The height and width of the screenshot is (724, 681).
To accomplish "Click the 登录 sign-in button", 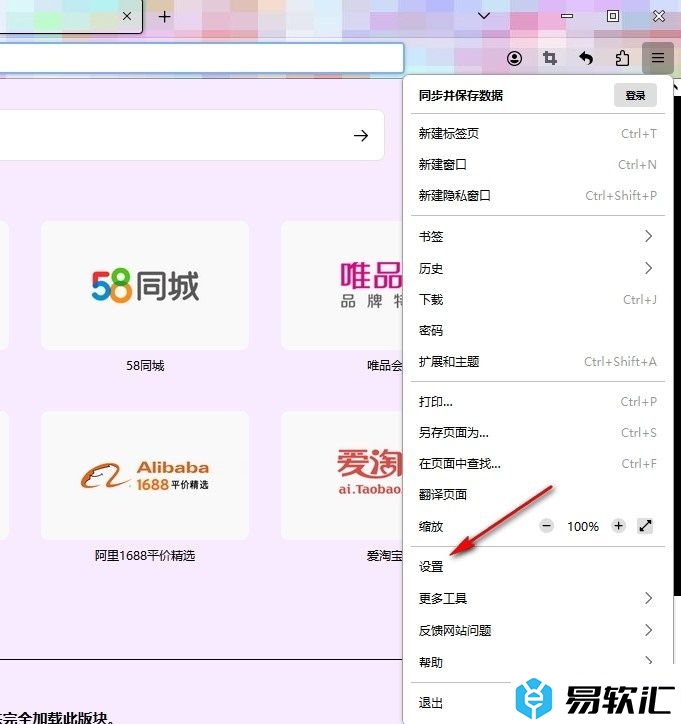I will 635,96.
